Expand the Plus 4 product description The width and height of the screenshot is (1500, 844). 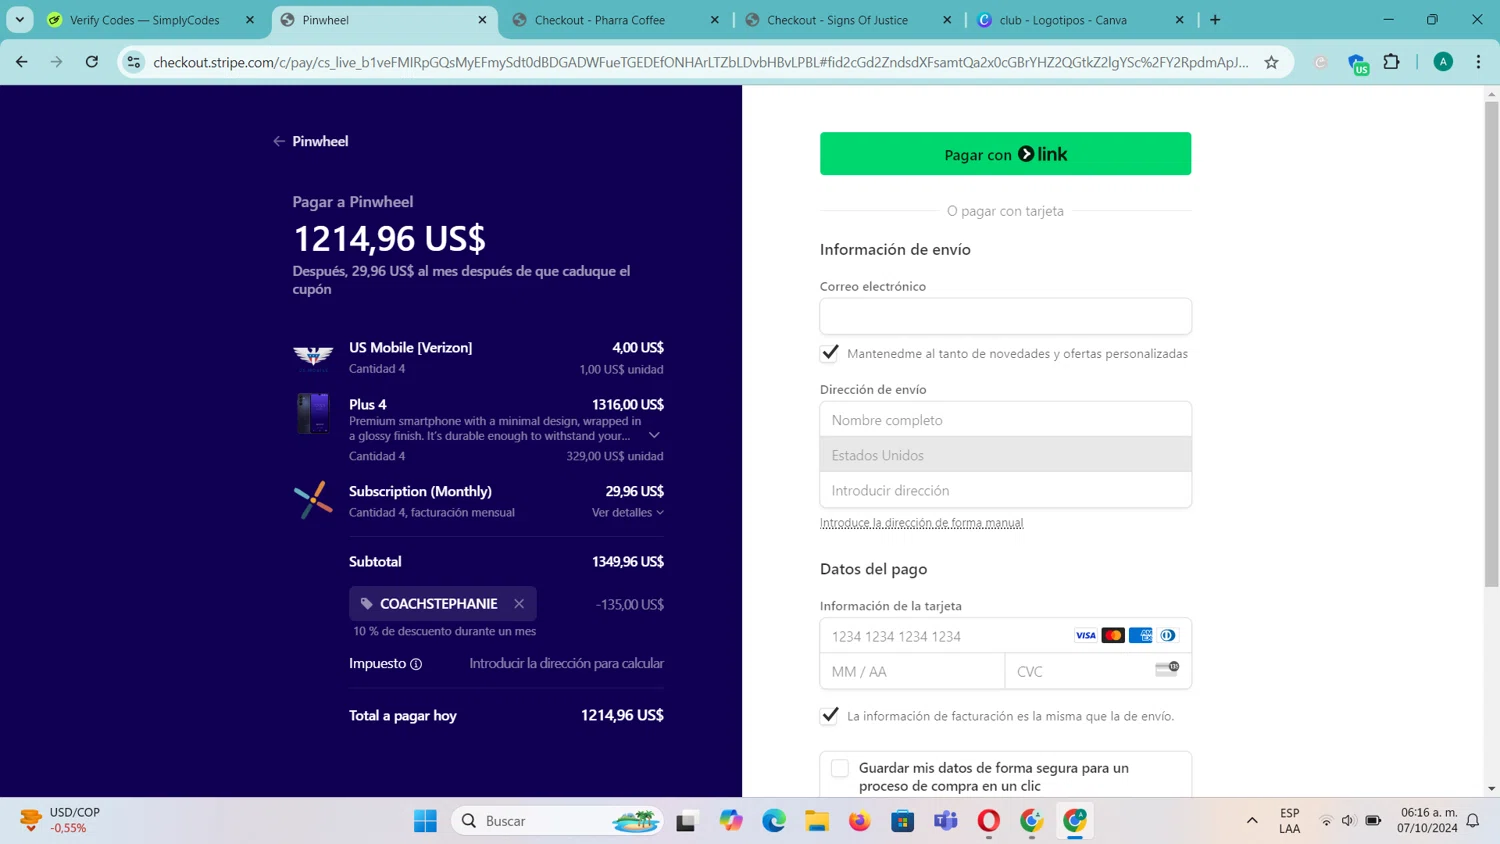tap(654, 435)
